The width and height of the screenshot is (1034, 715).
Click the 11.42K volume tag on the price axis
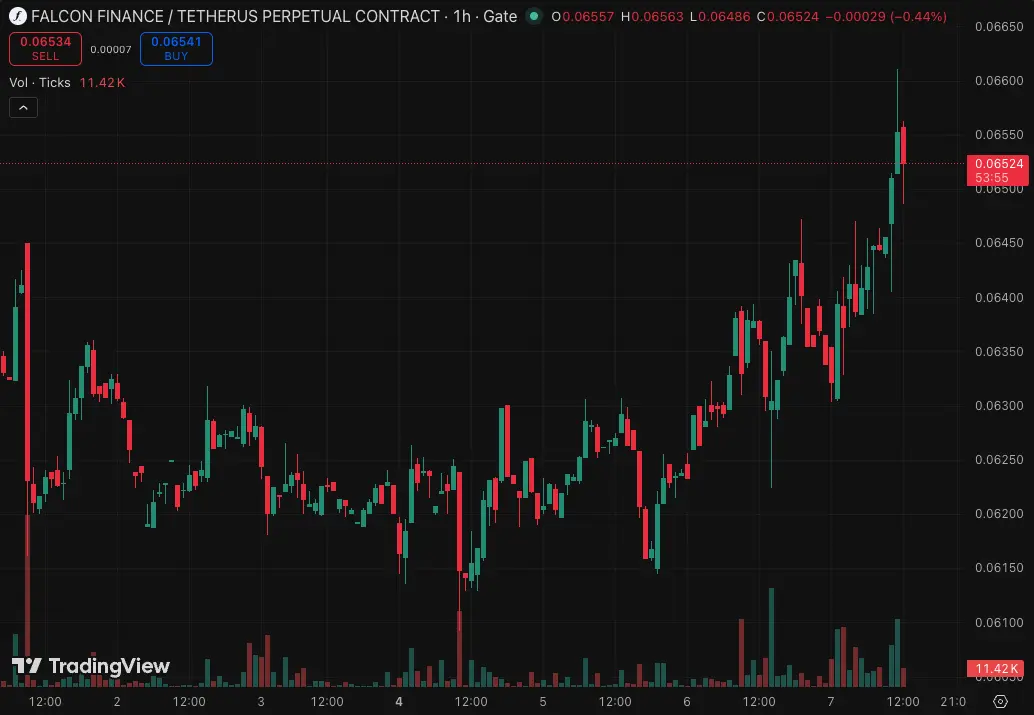(996, 668)
